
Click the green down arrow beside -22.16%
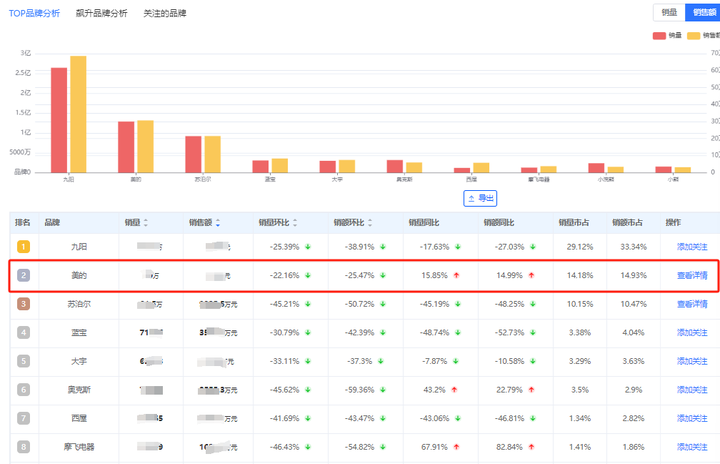308,275
